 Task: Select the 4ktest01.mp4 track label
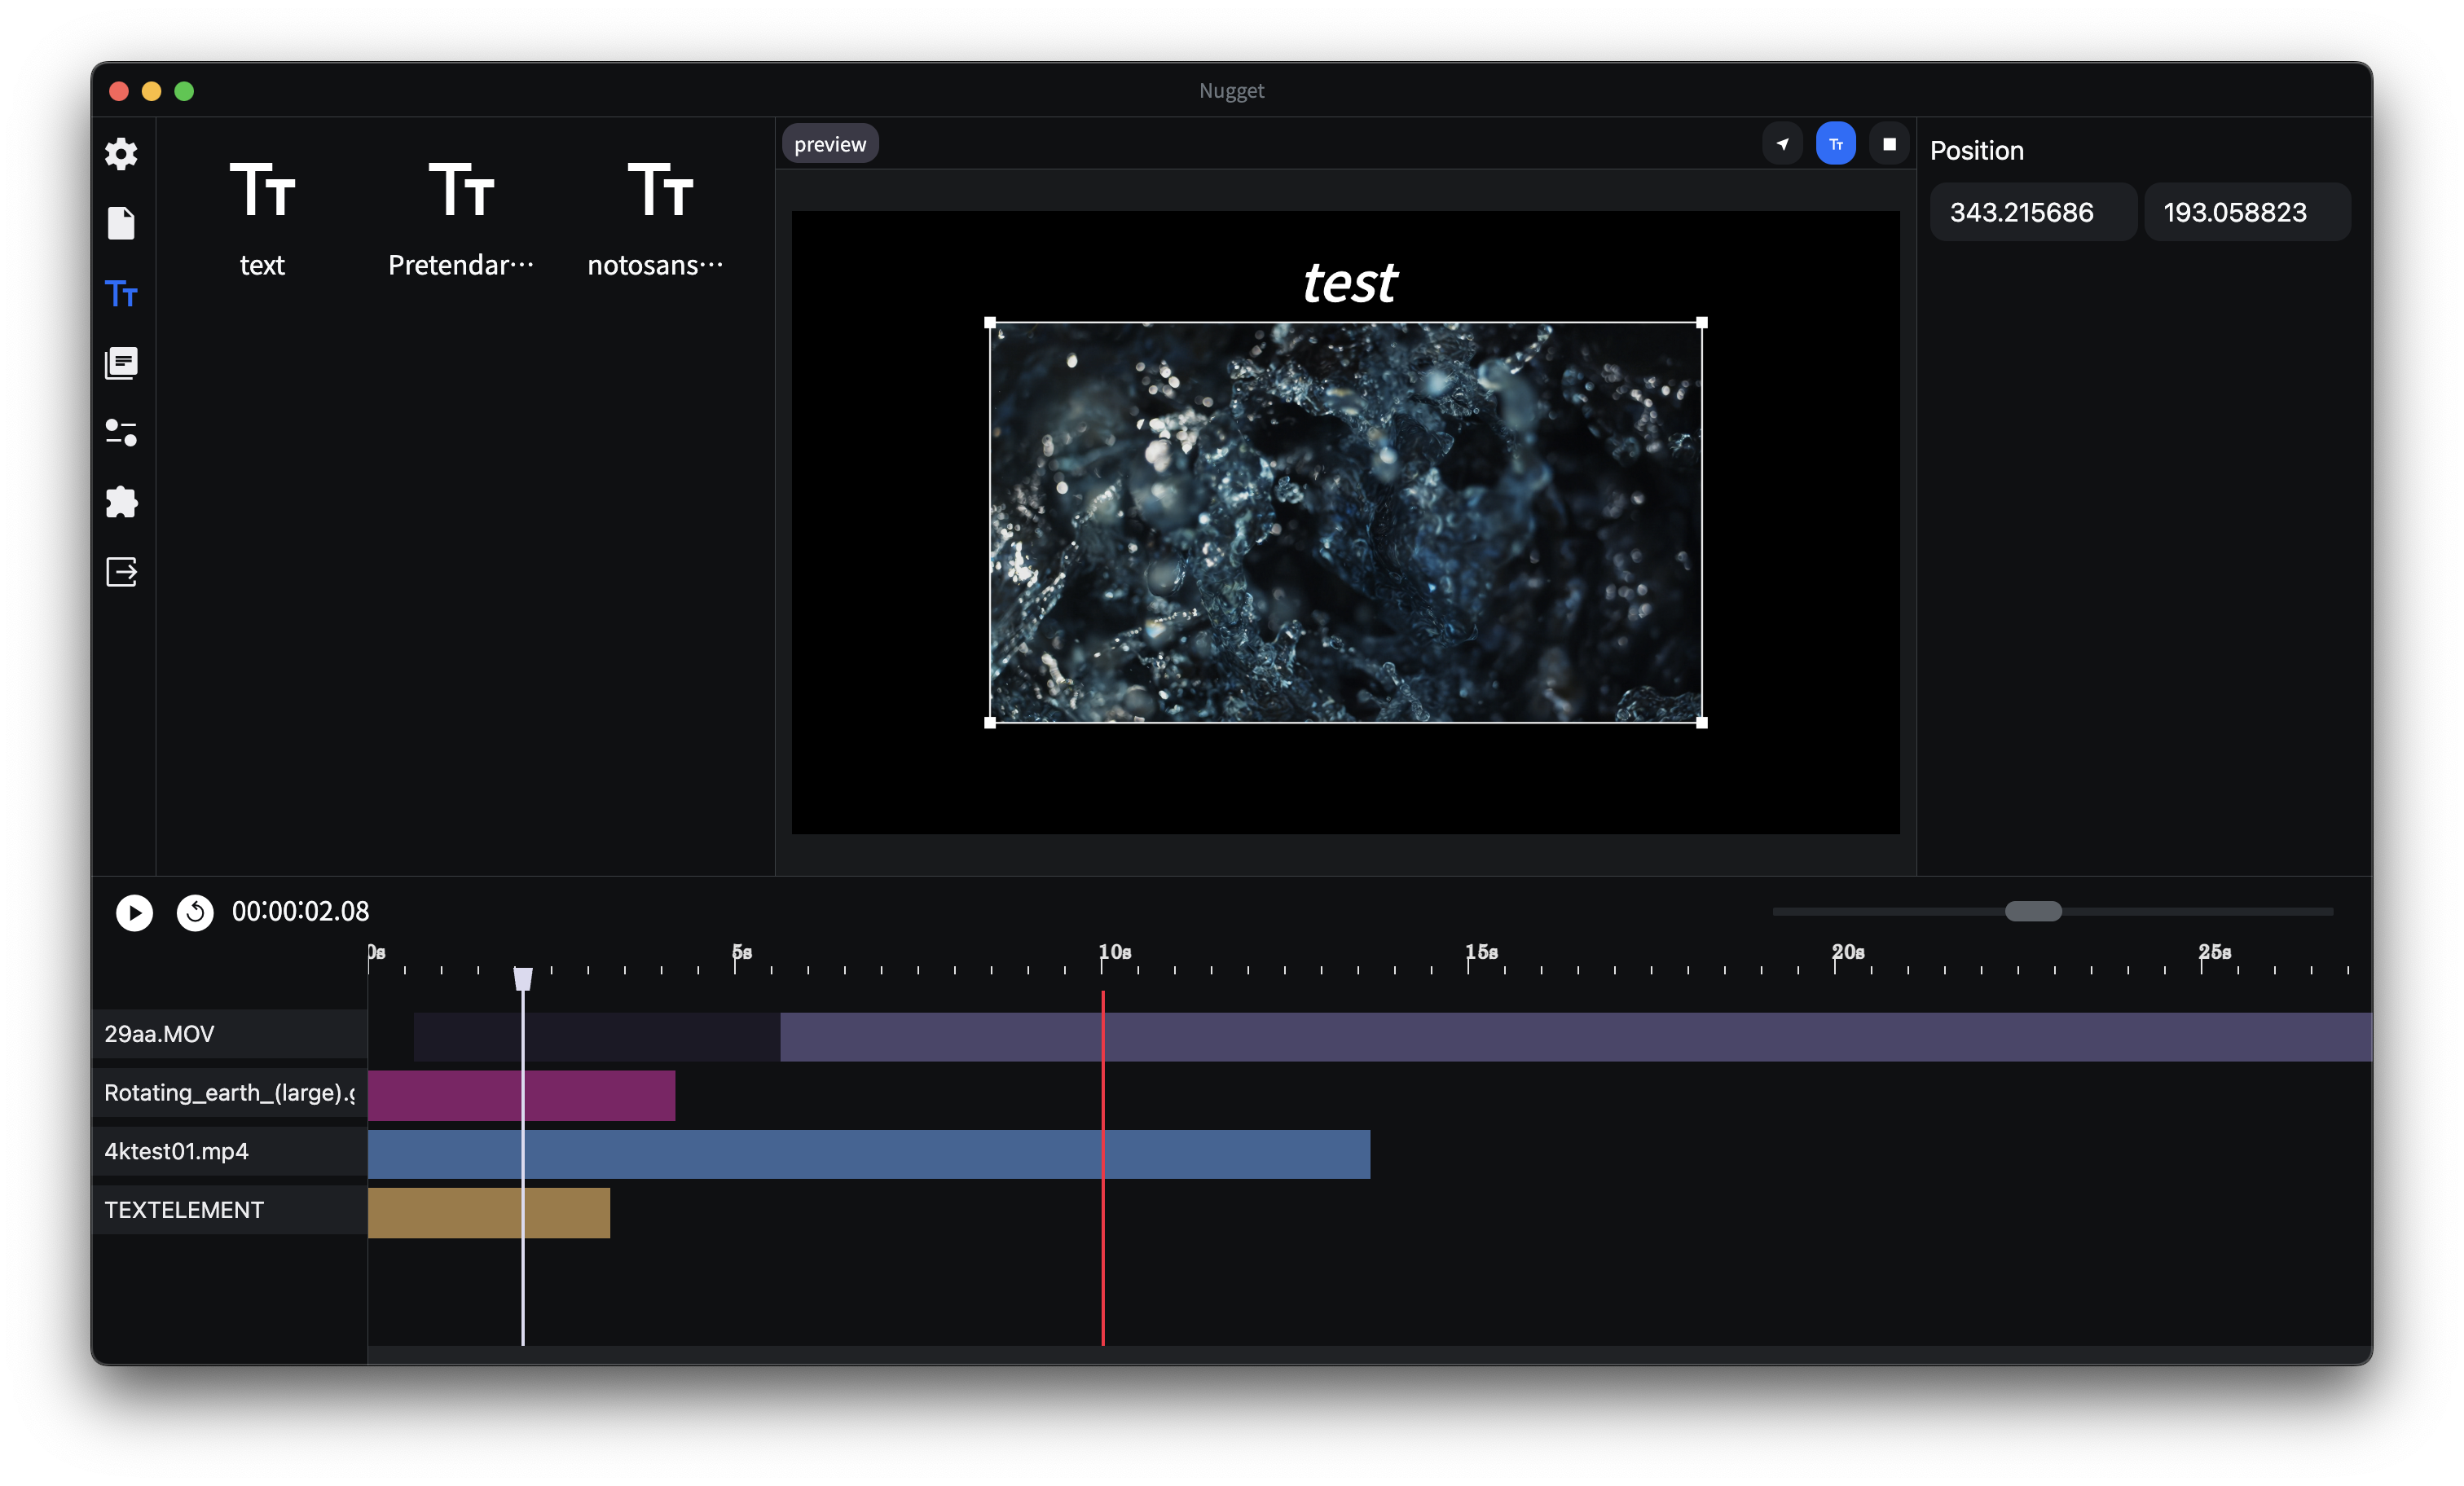point(229,1151)
